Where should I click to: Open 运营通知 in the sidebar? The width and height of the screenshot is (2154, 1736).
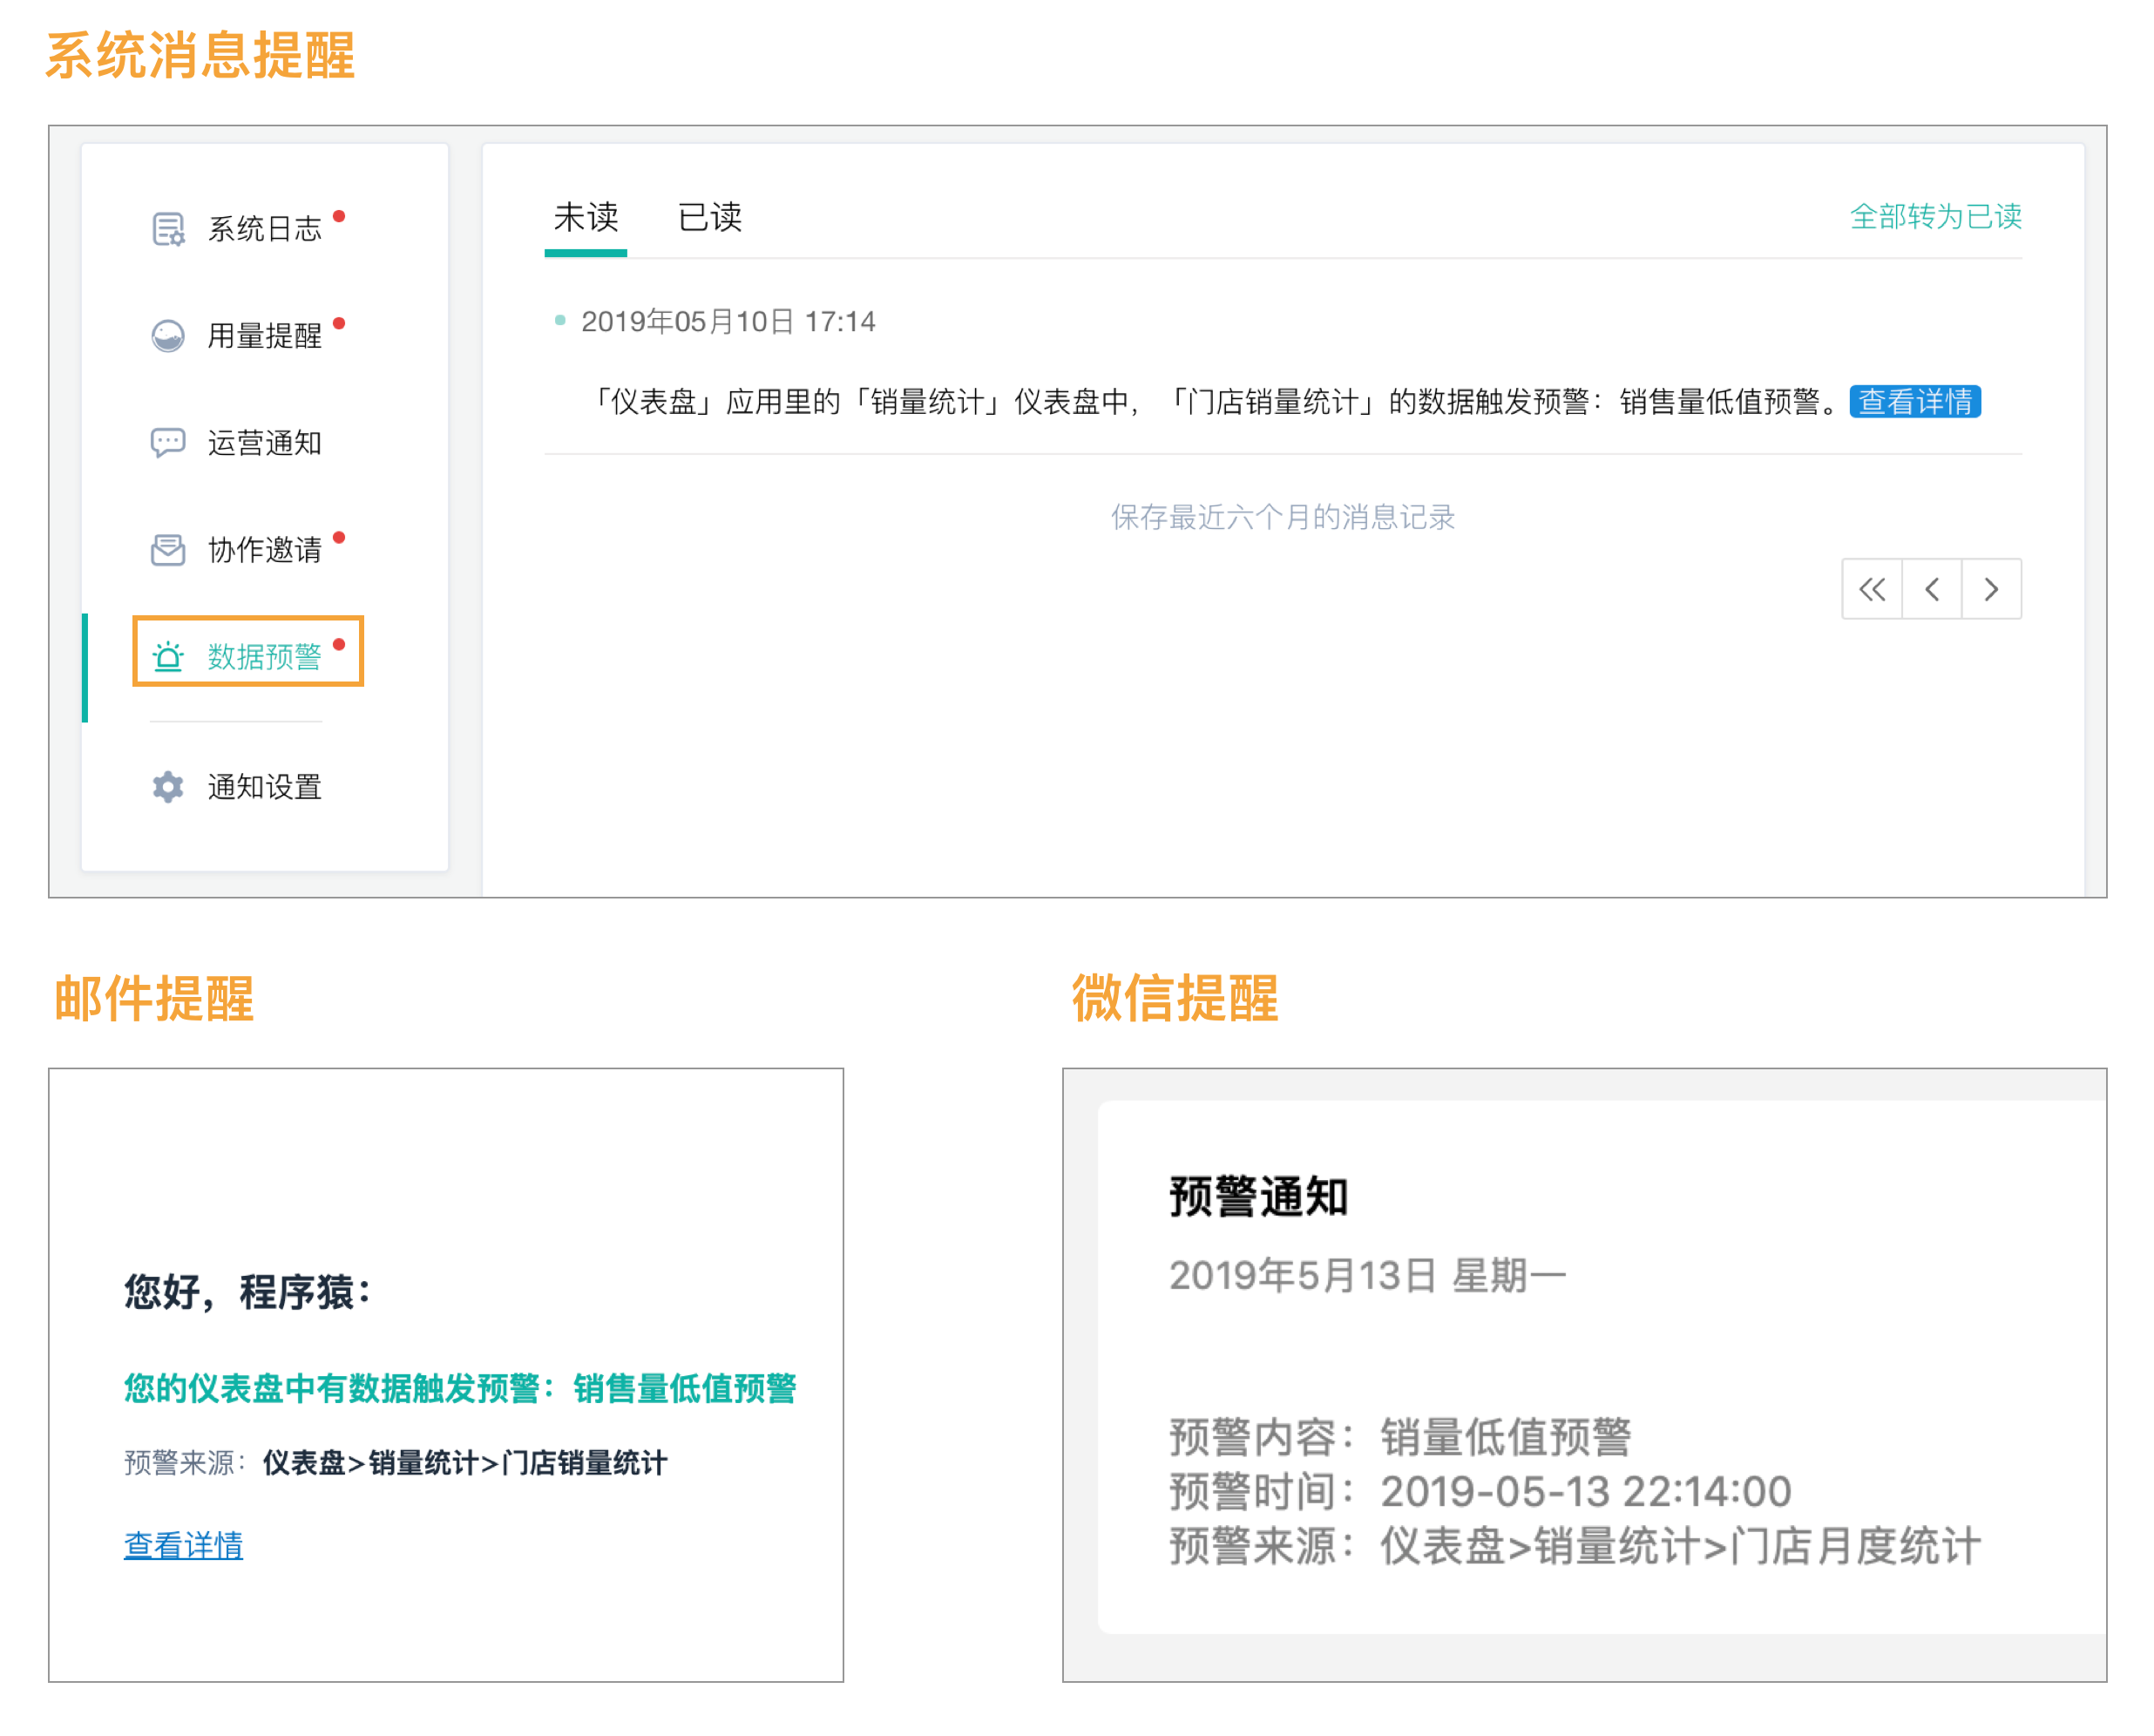[265, 443]
